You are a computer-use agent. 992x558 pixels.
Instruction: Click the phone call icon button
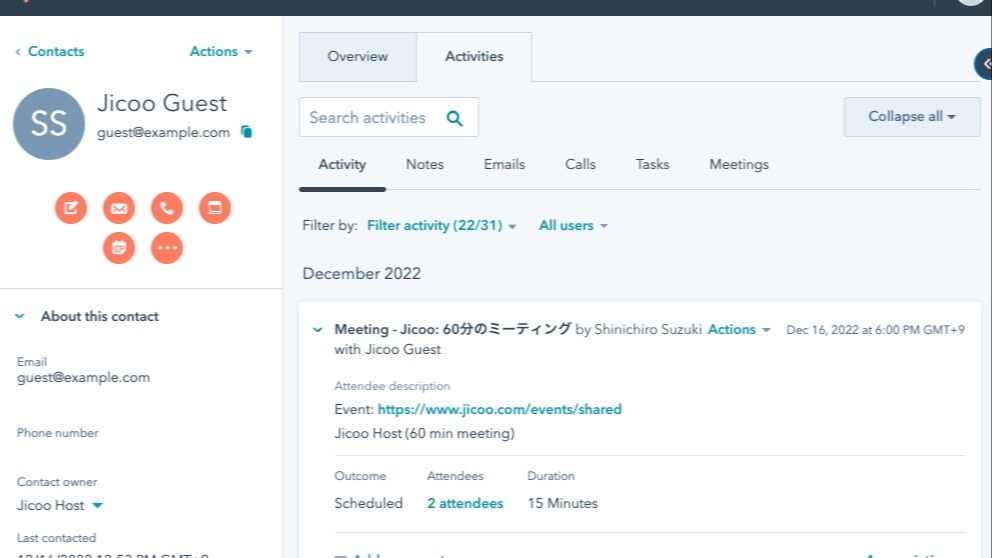[167, 208]
